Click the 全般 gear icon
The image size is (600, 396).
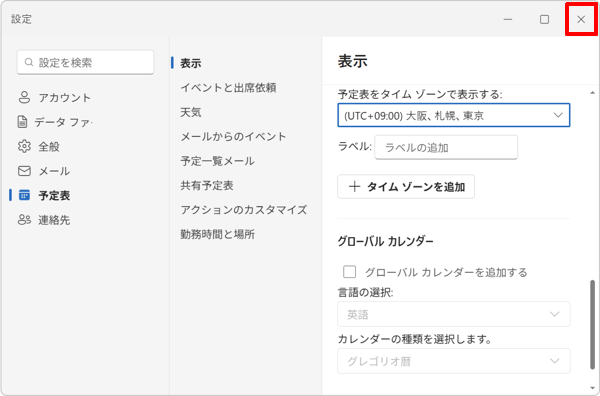tap(24, 147)
